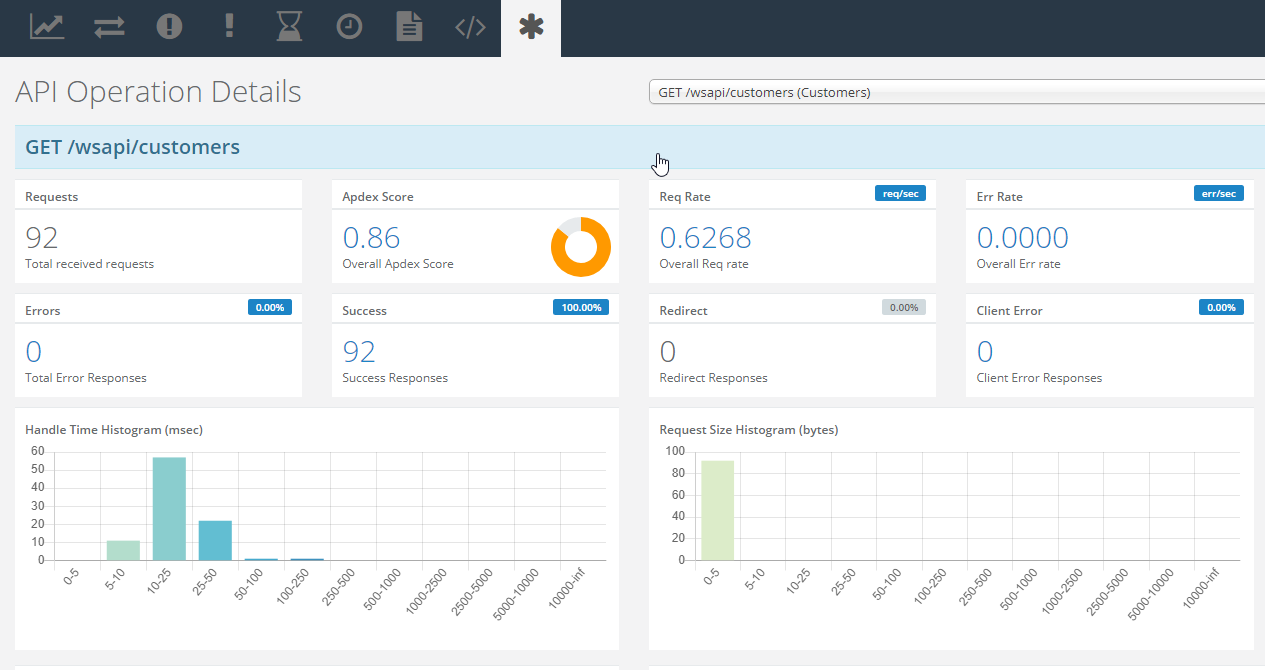Click the 92 total requests value

tap(42, 237)
